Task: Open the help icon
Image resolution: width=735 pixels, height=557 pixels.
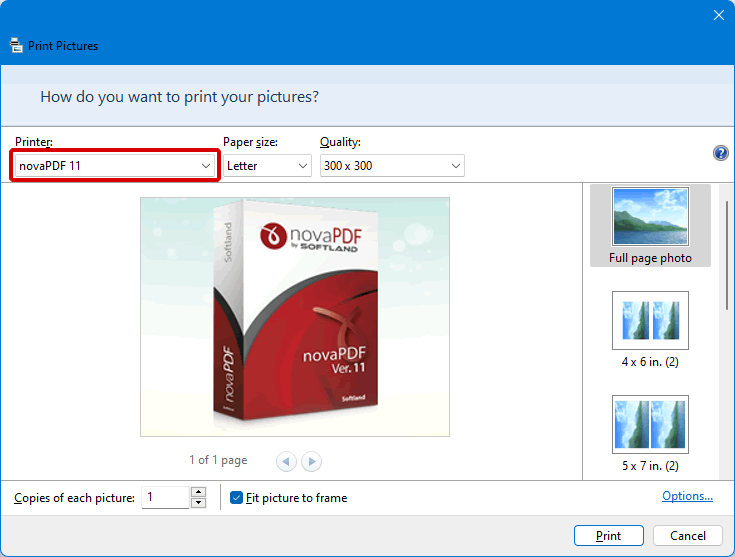Action: [720, 153]
